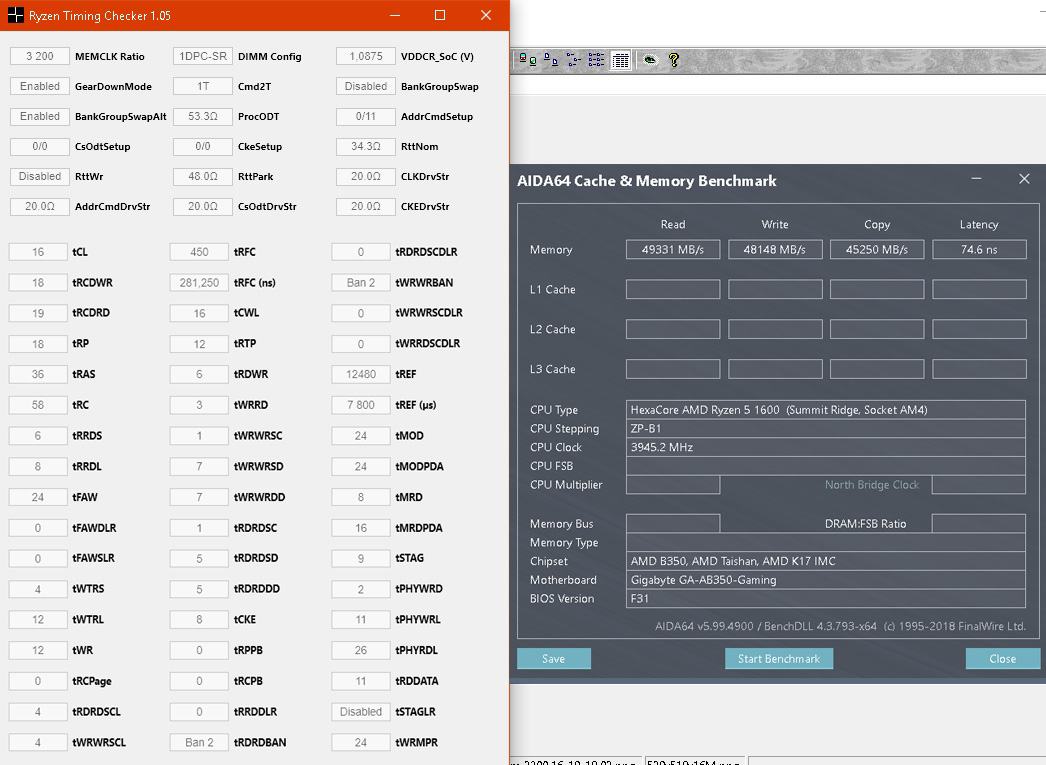Click the tSTAGLR Disabled field
1046x765 pixels.
point(361,712)
